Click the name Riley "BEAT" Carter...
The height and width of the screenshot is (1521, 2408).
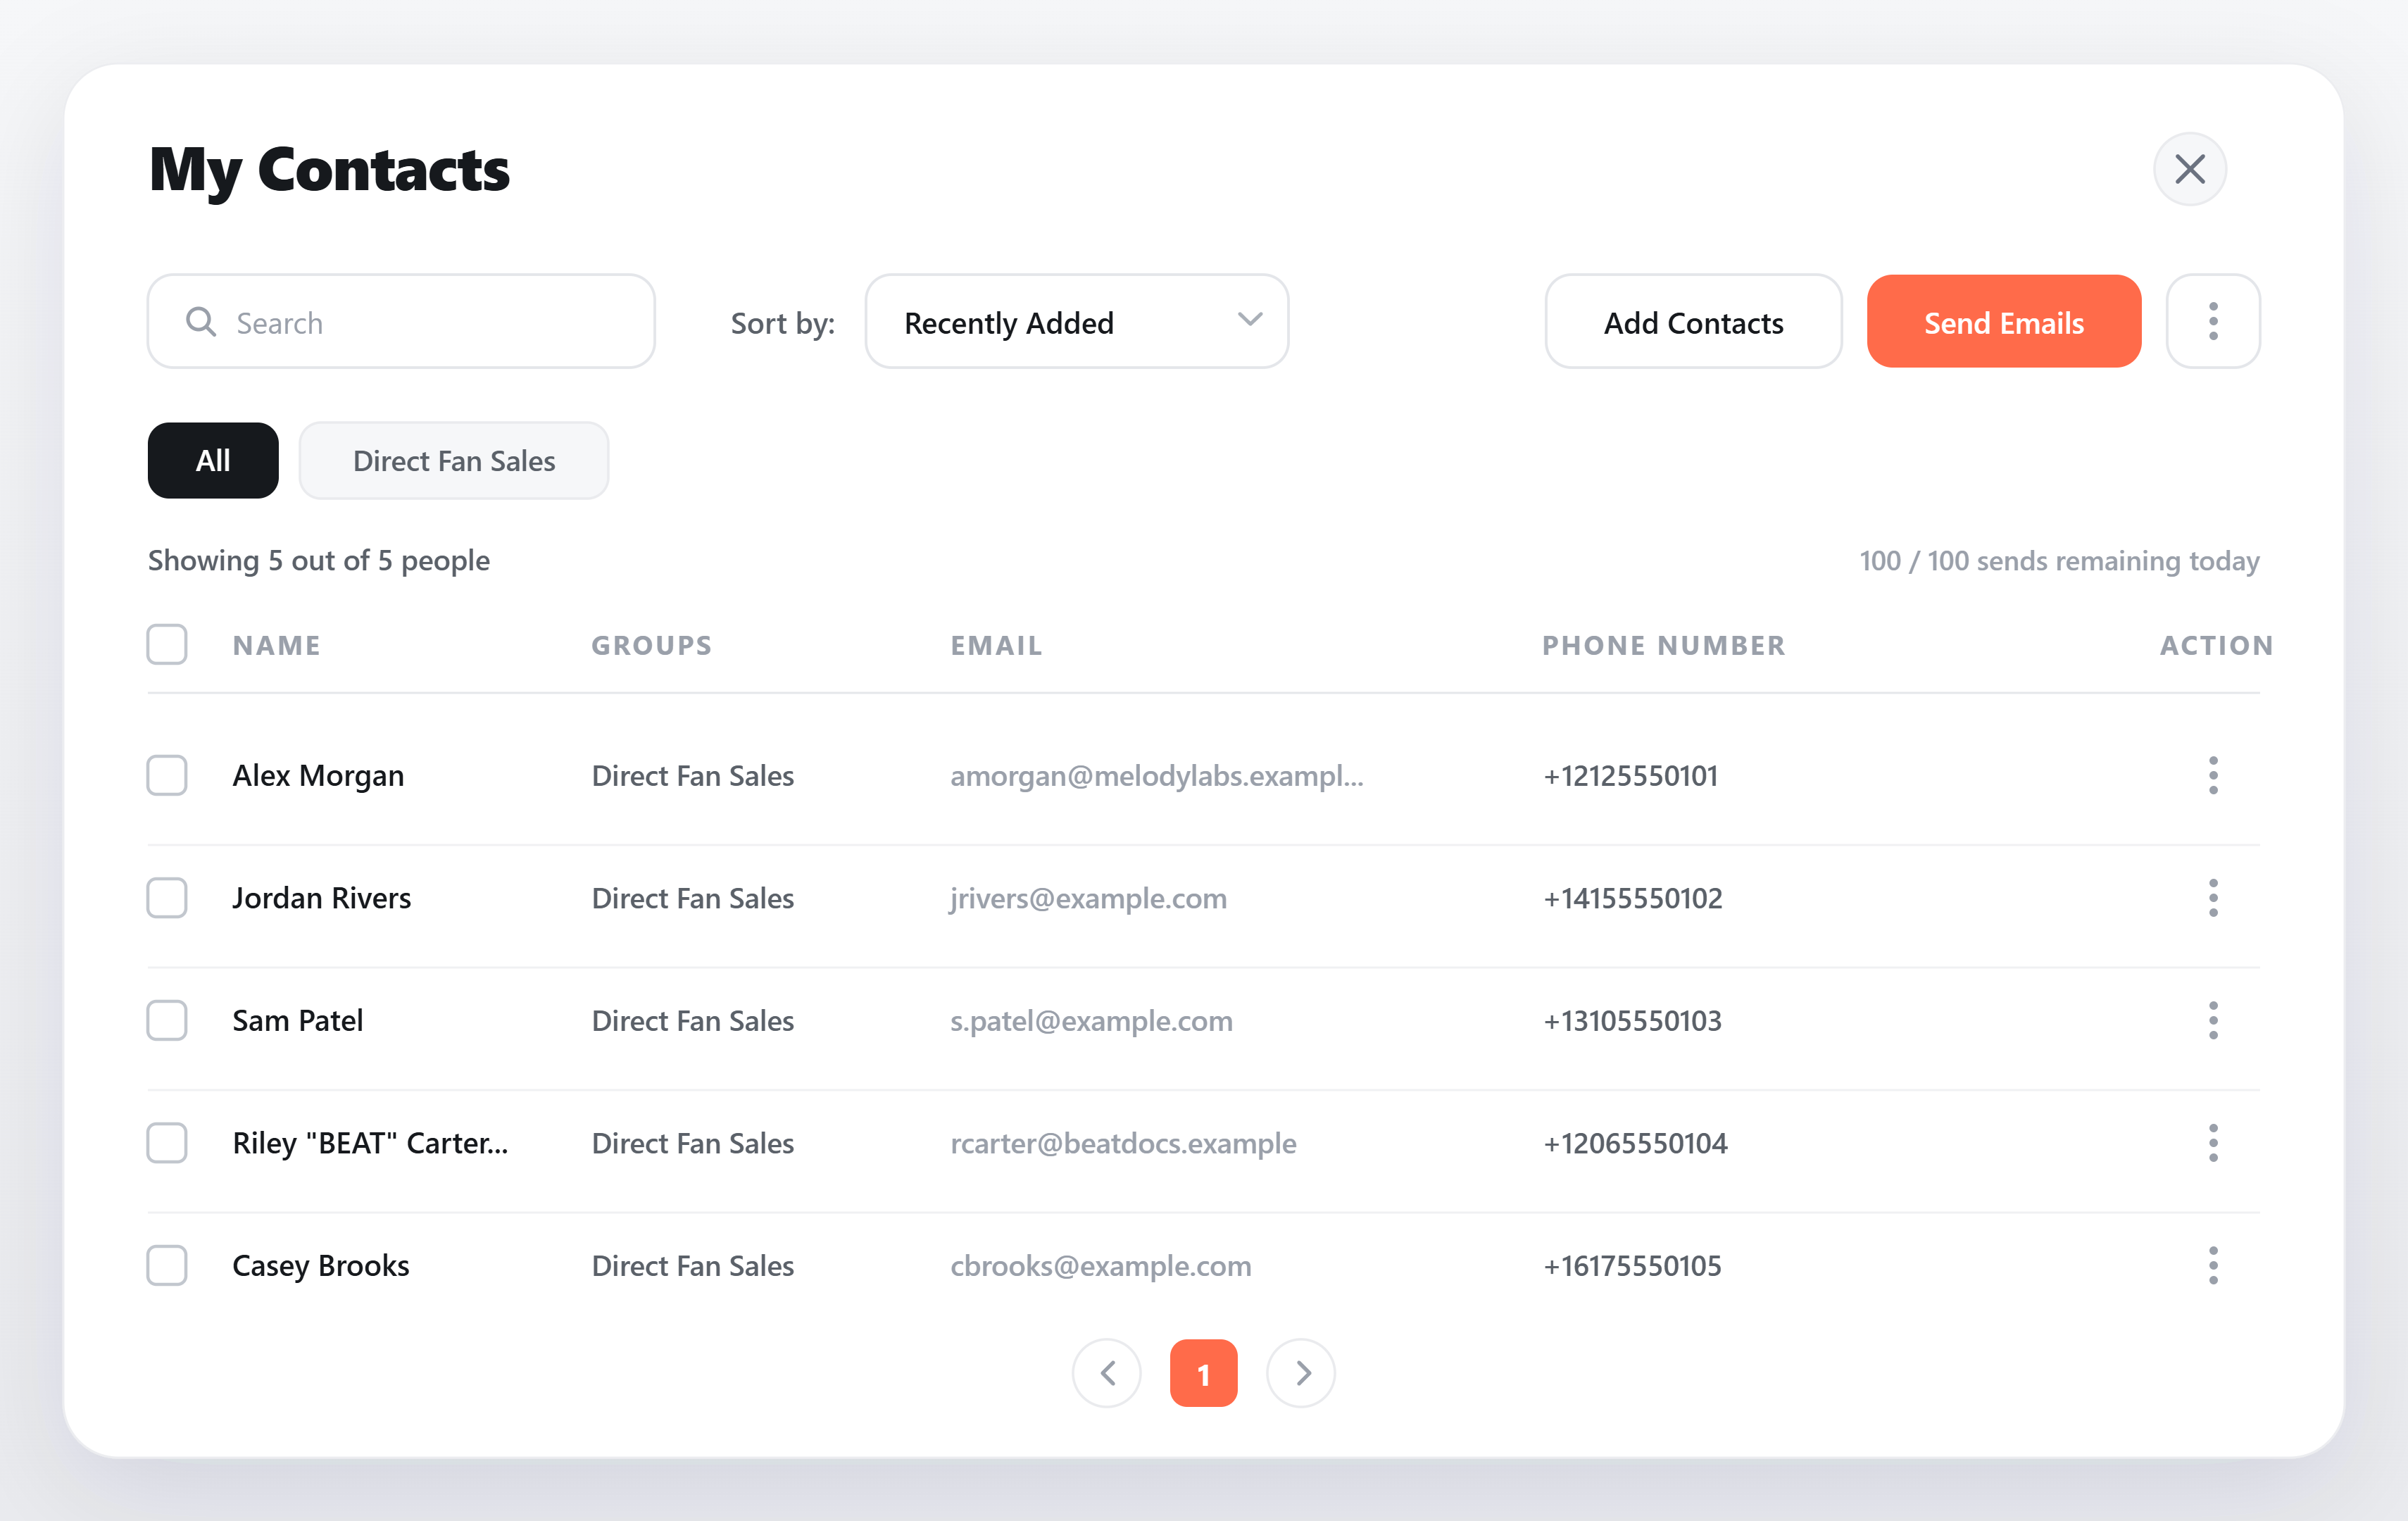371,1143
